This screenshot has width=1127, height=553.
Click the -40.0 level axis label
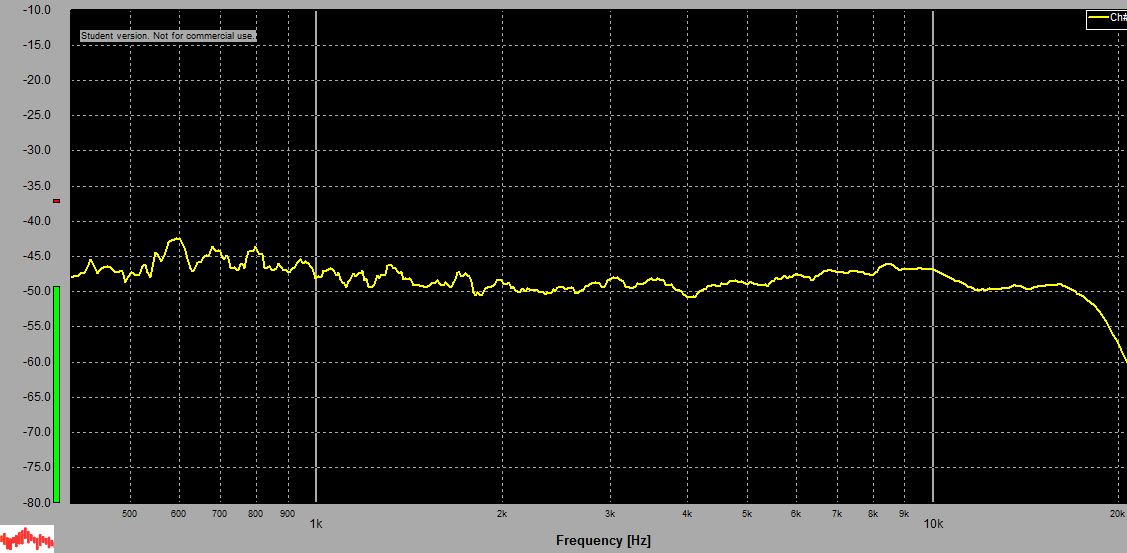point(37,221)
